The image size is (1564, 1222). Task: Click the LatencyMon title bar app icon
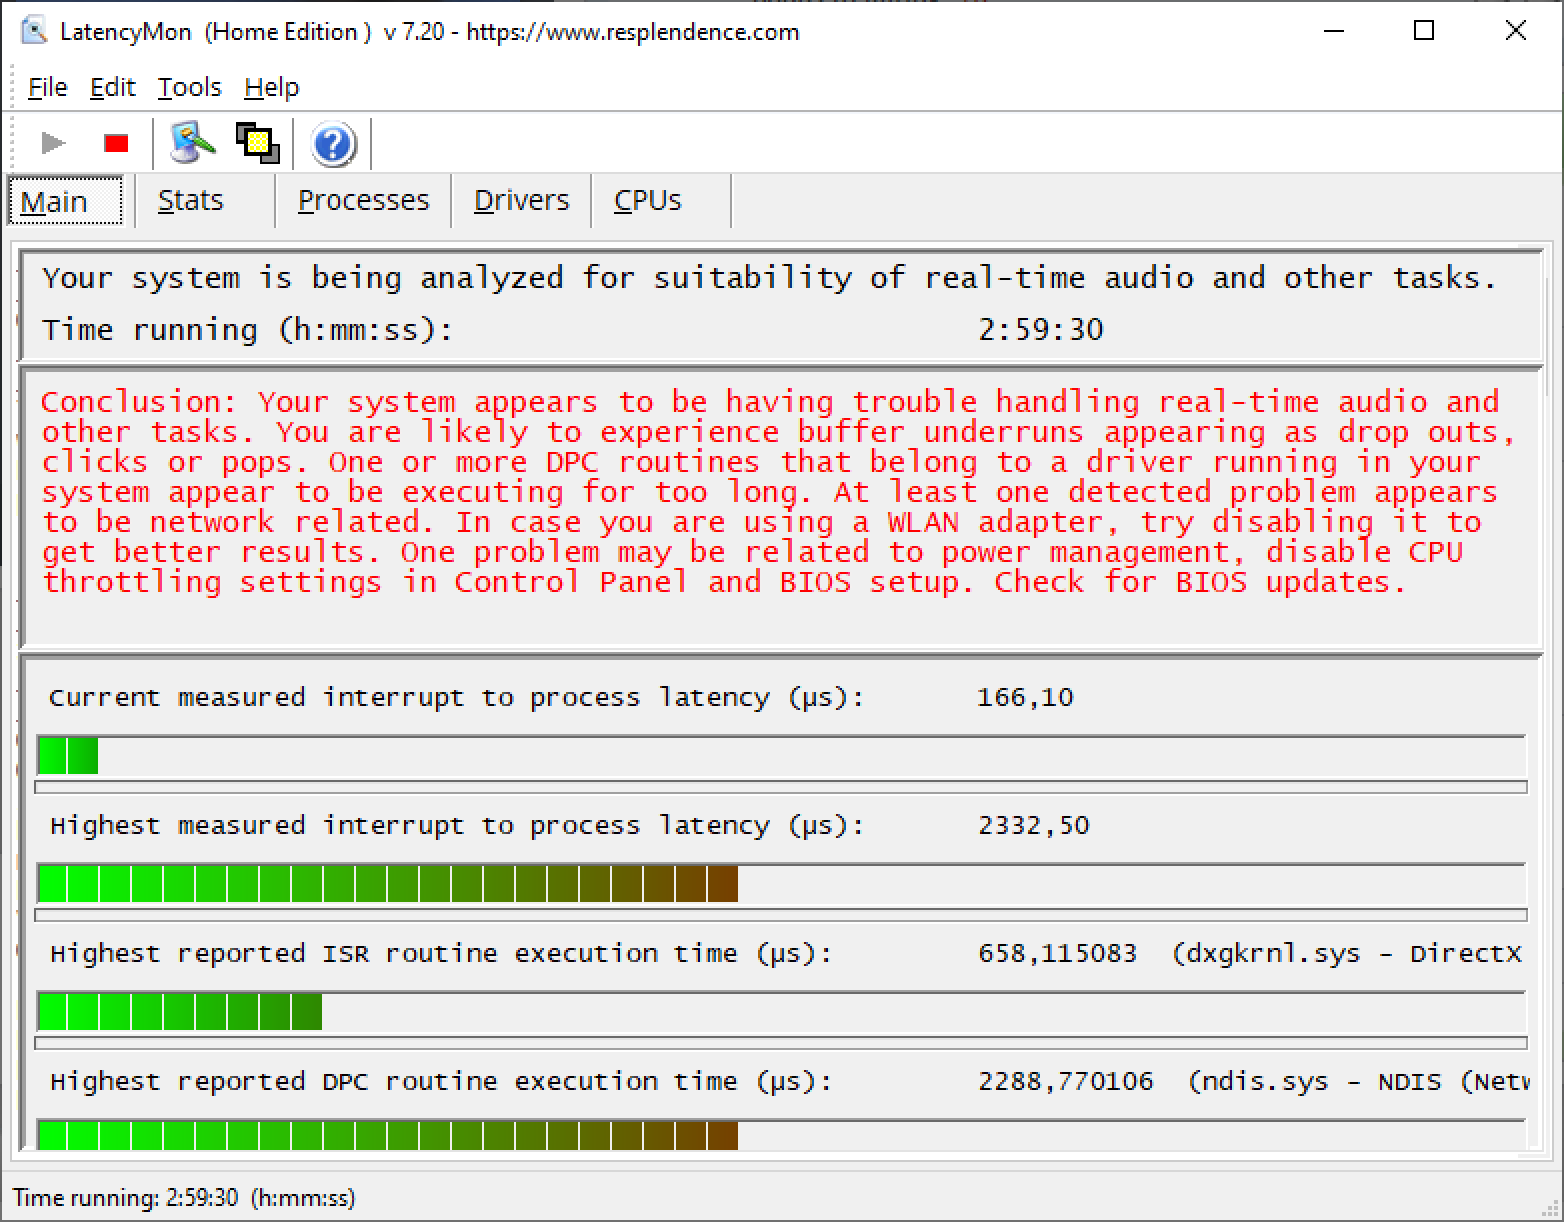pos(34,31)
